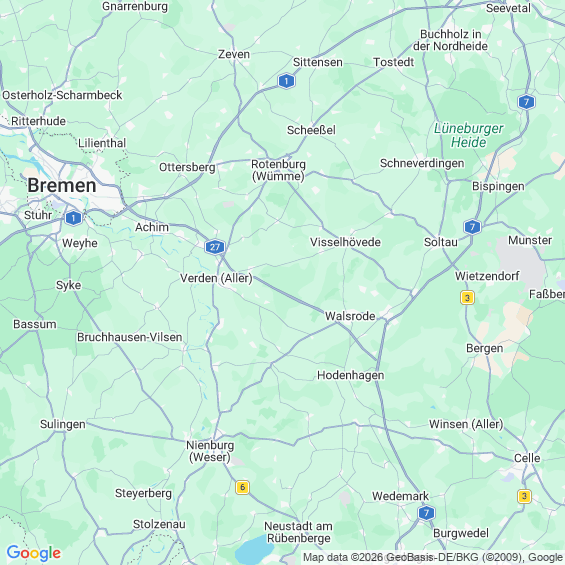Click the A27 highway shield near Verden

tap(215, 247)
